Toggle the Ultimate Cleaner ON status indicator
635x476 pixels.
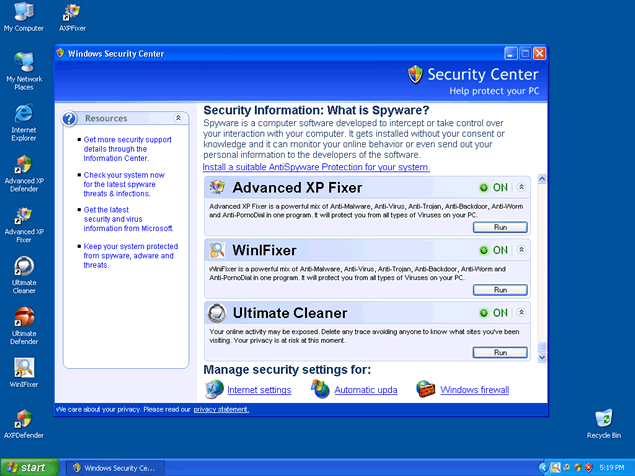pos(493,313)
